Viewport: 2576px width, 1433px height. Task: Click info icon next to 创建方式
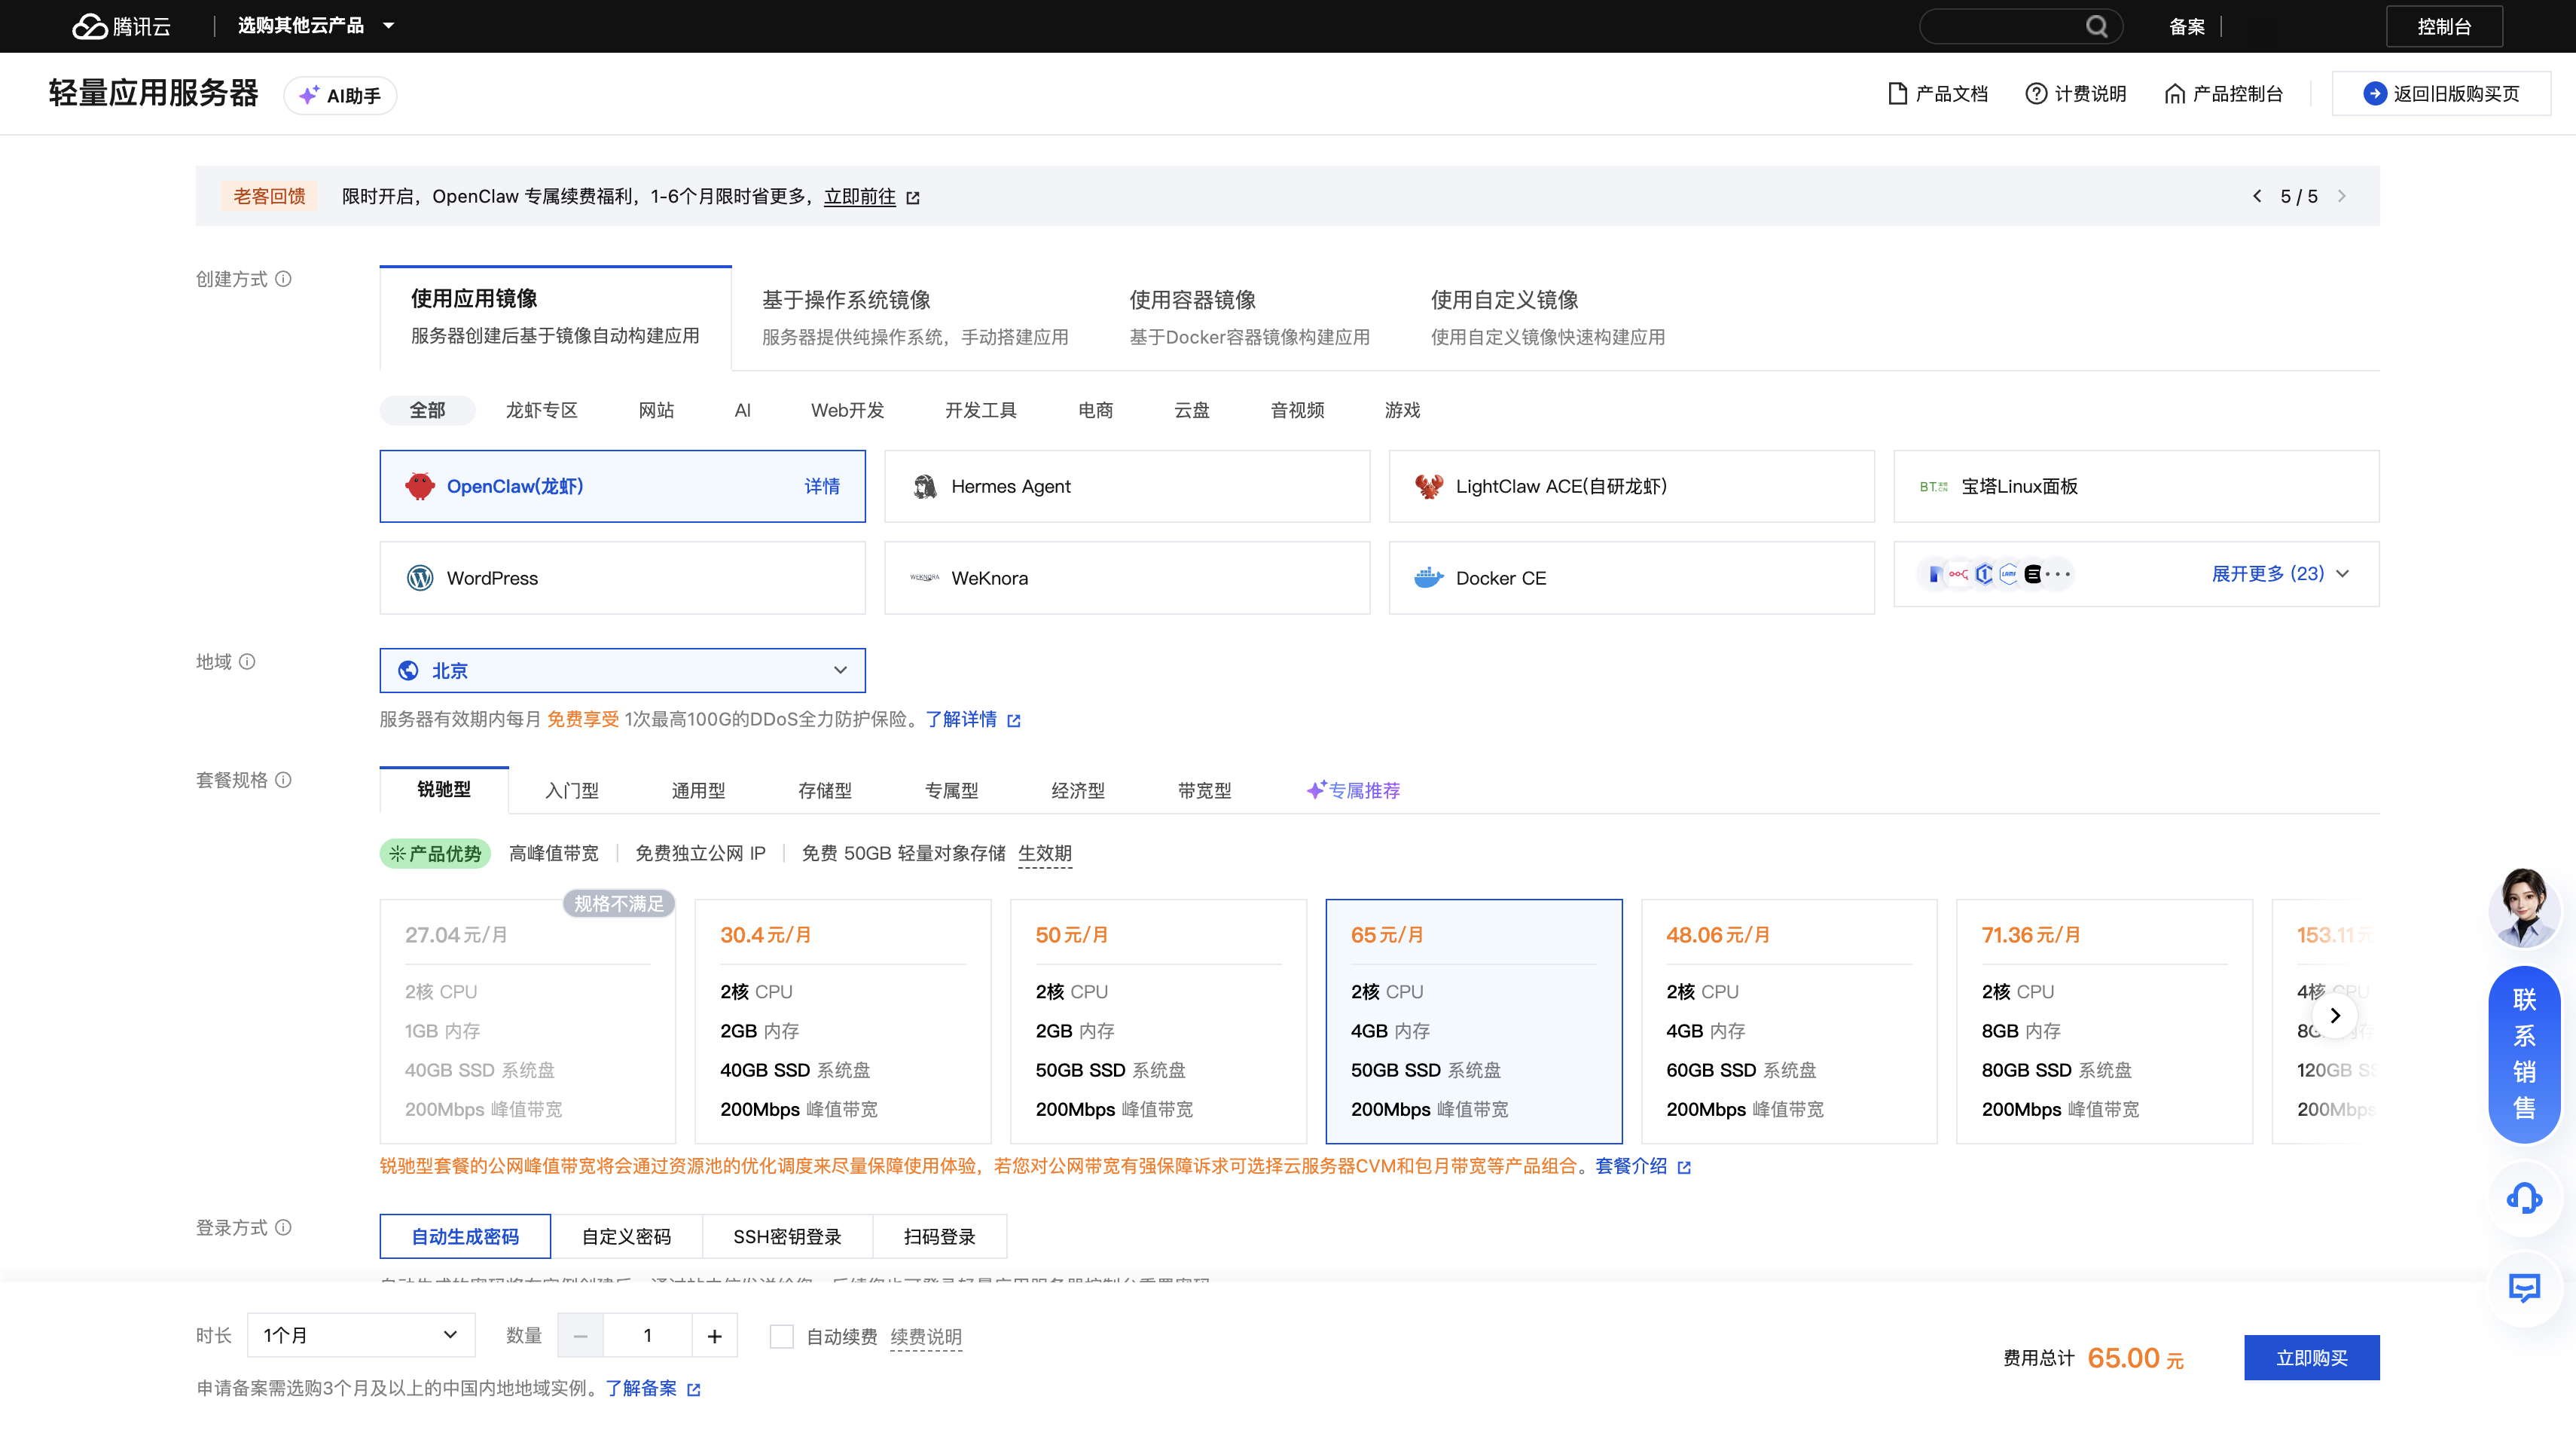(284, 279)
